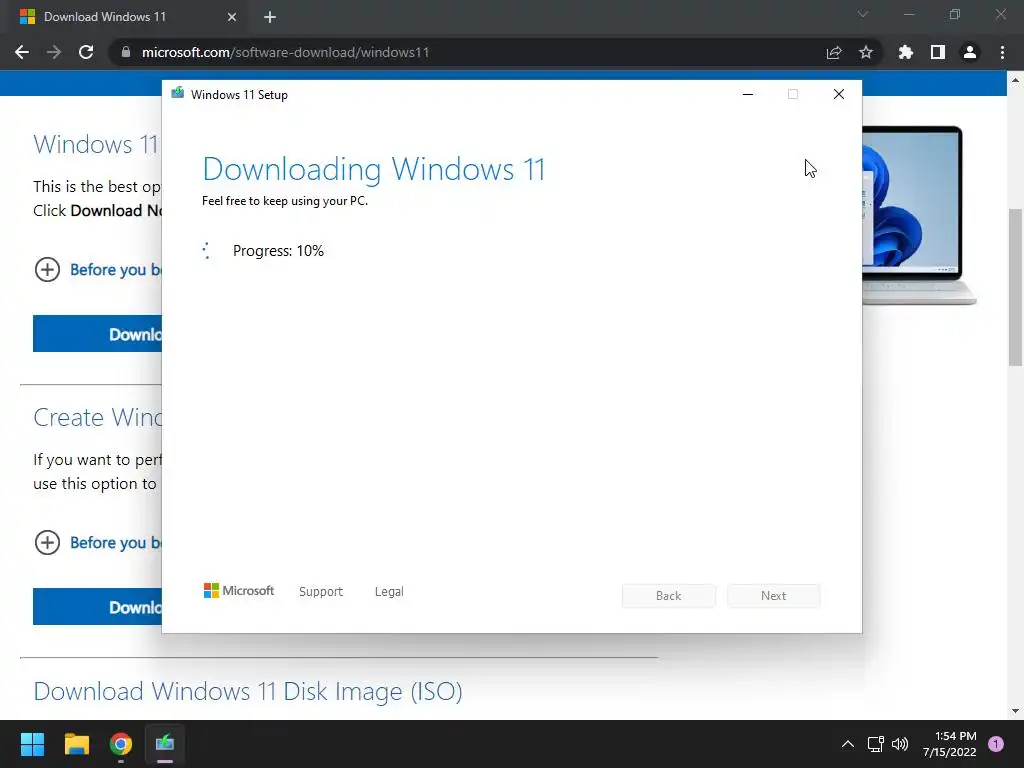The image size is (1024, 768).
Task: Minimize the Windows 11 Setup dialog
Action: [x=748, y=95]
